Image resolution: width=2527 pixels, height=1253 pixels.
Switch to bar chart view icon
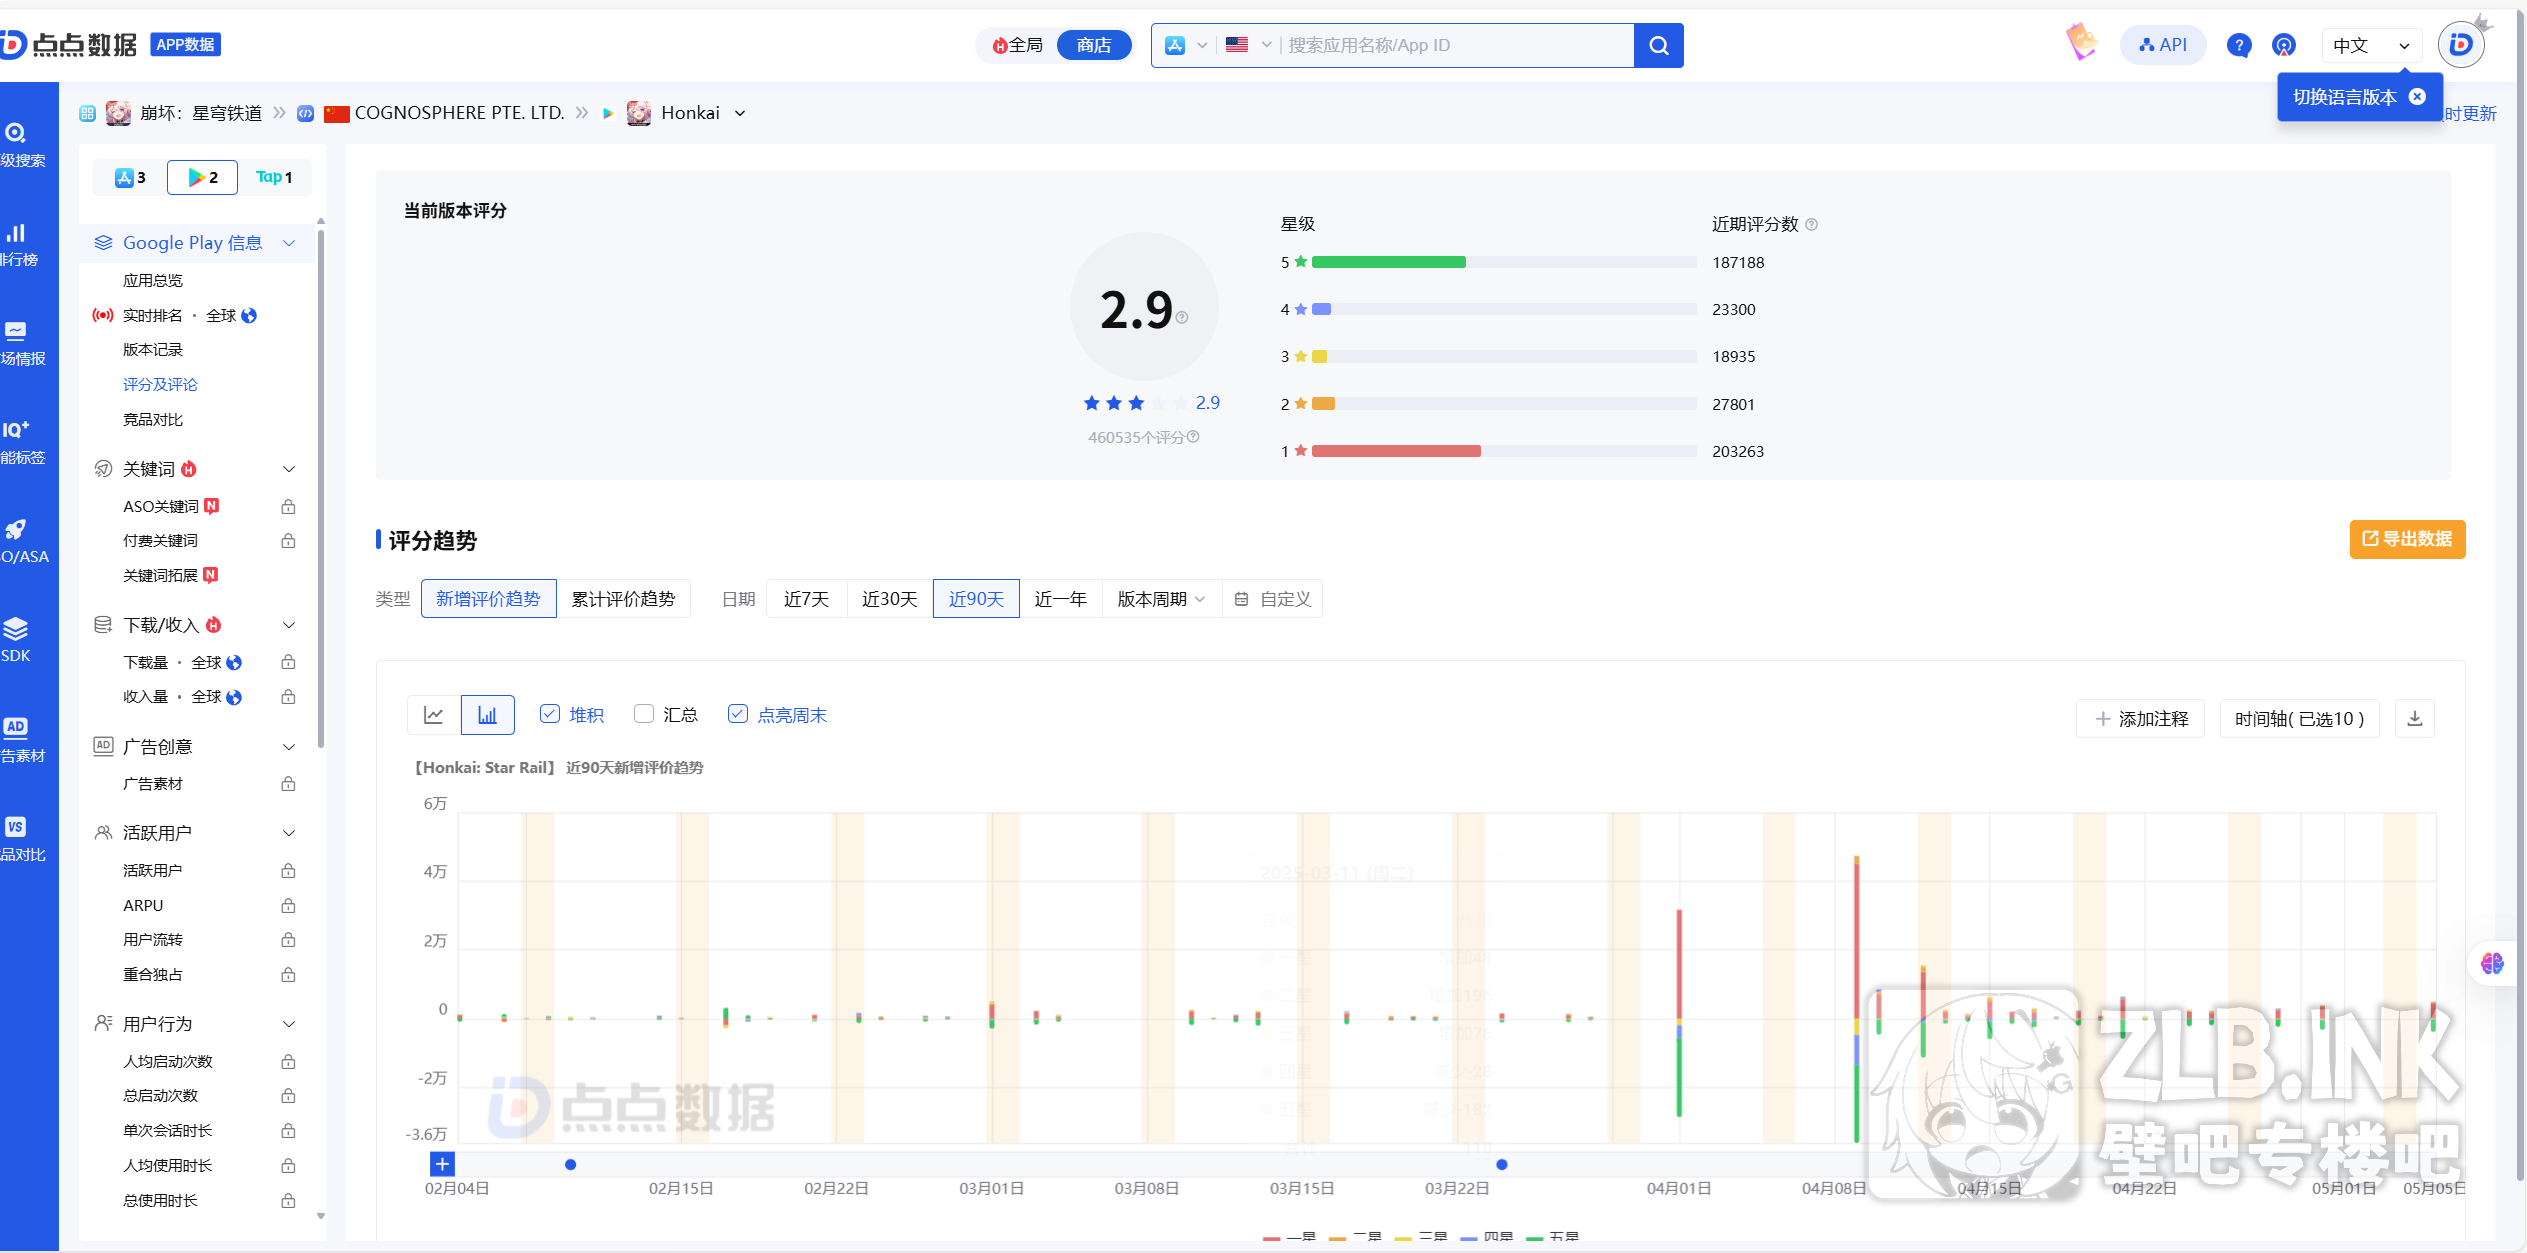tap(487, 715)
